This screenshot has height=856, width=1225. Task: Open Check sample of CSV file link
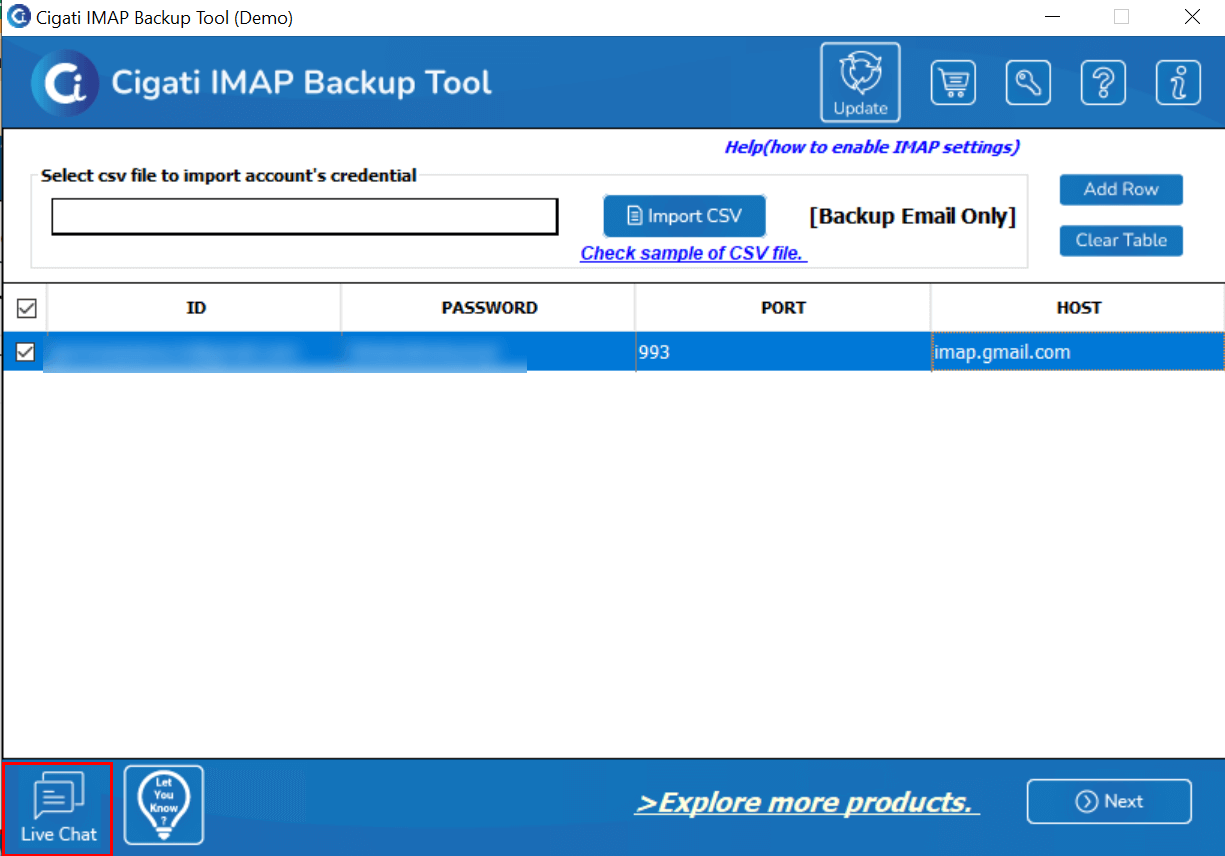coord(694,253)
